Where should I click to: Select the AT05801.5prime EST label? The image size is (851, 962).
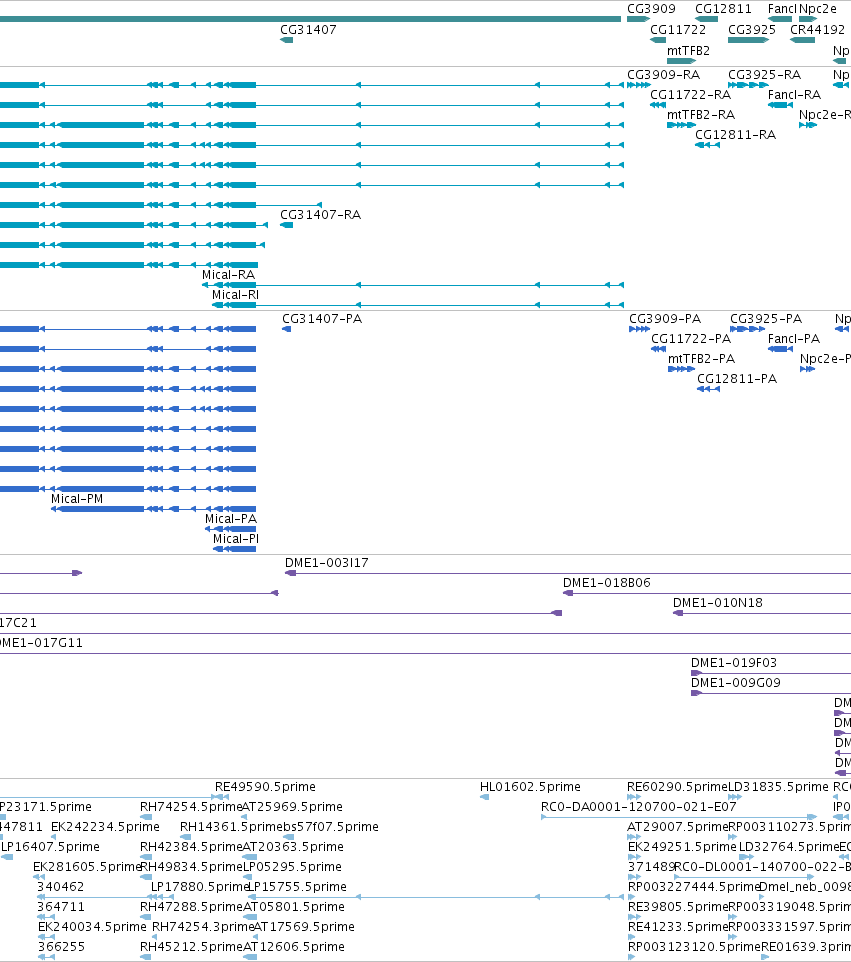[x=294, y=907]
